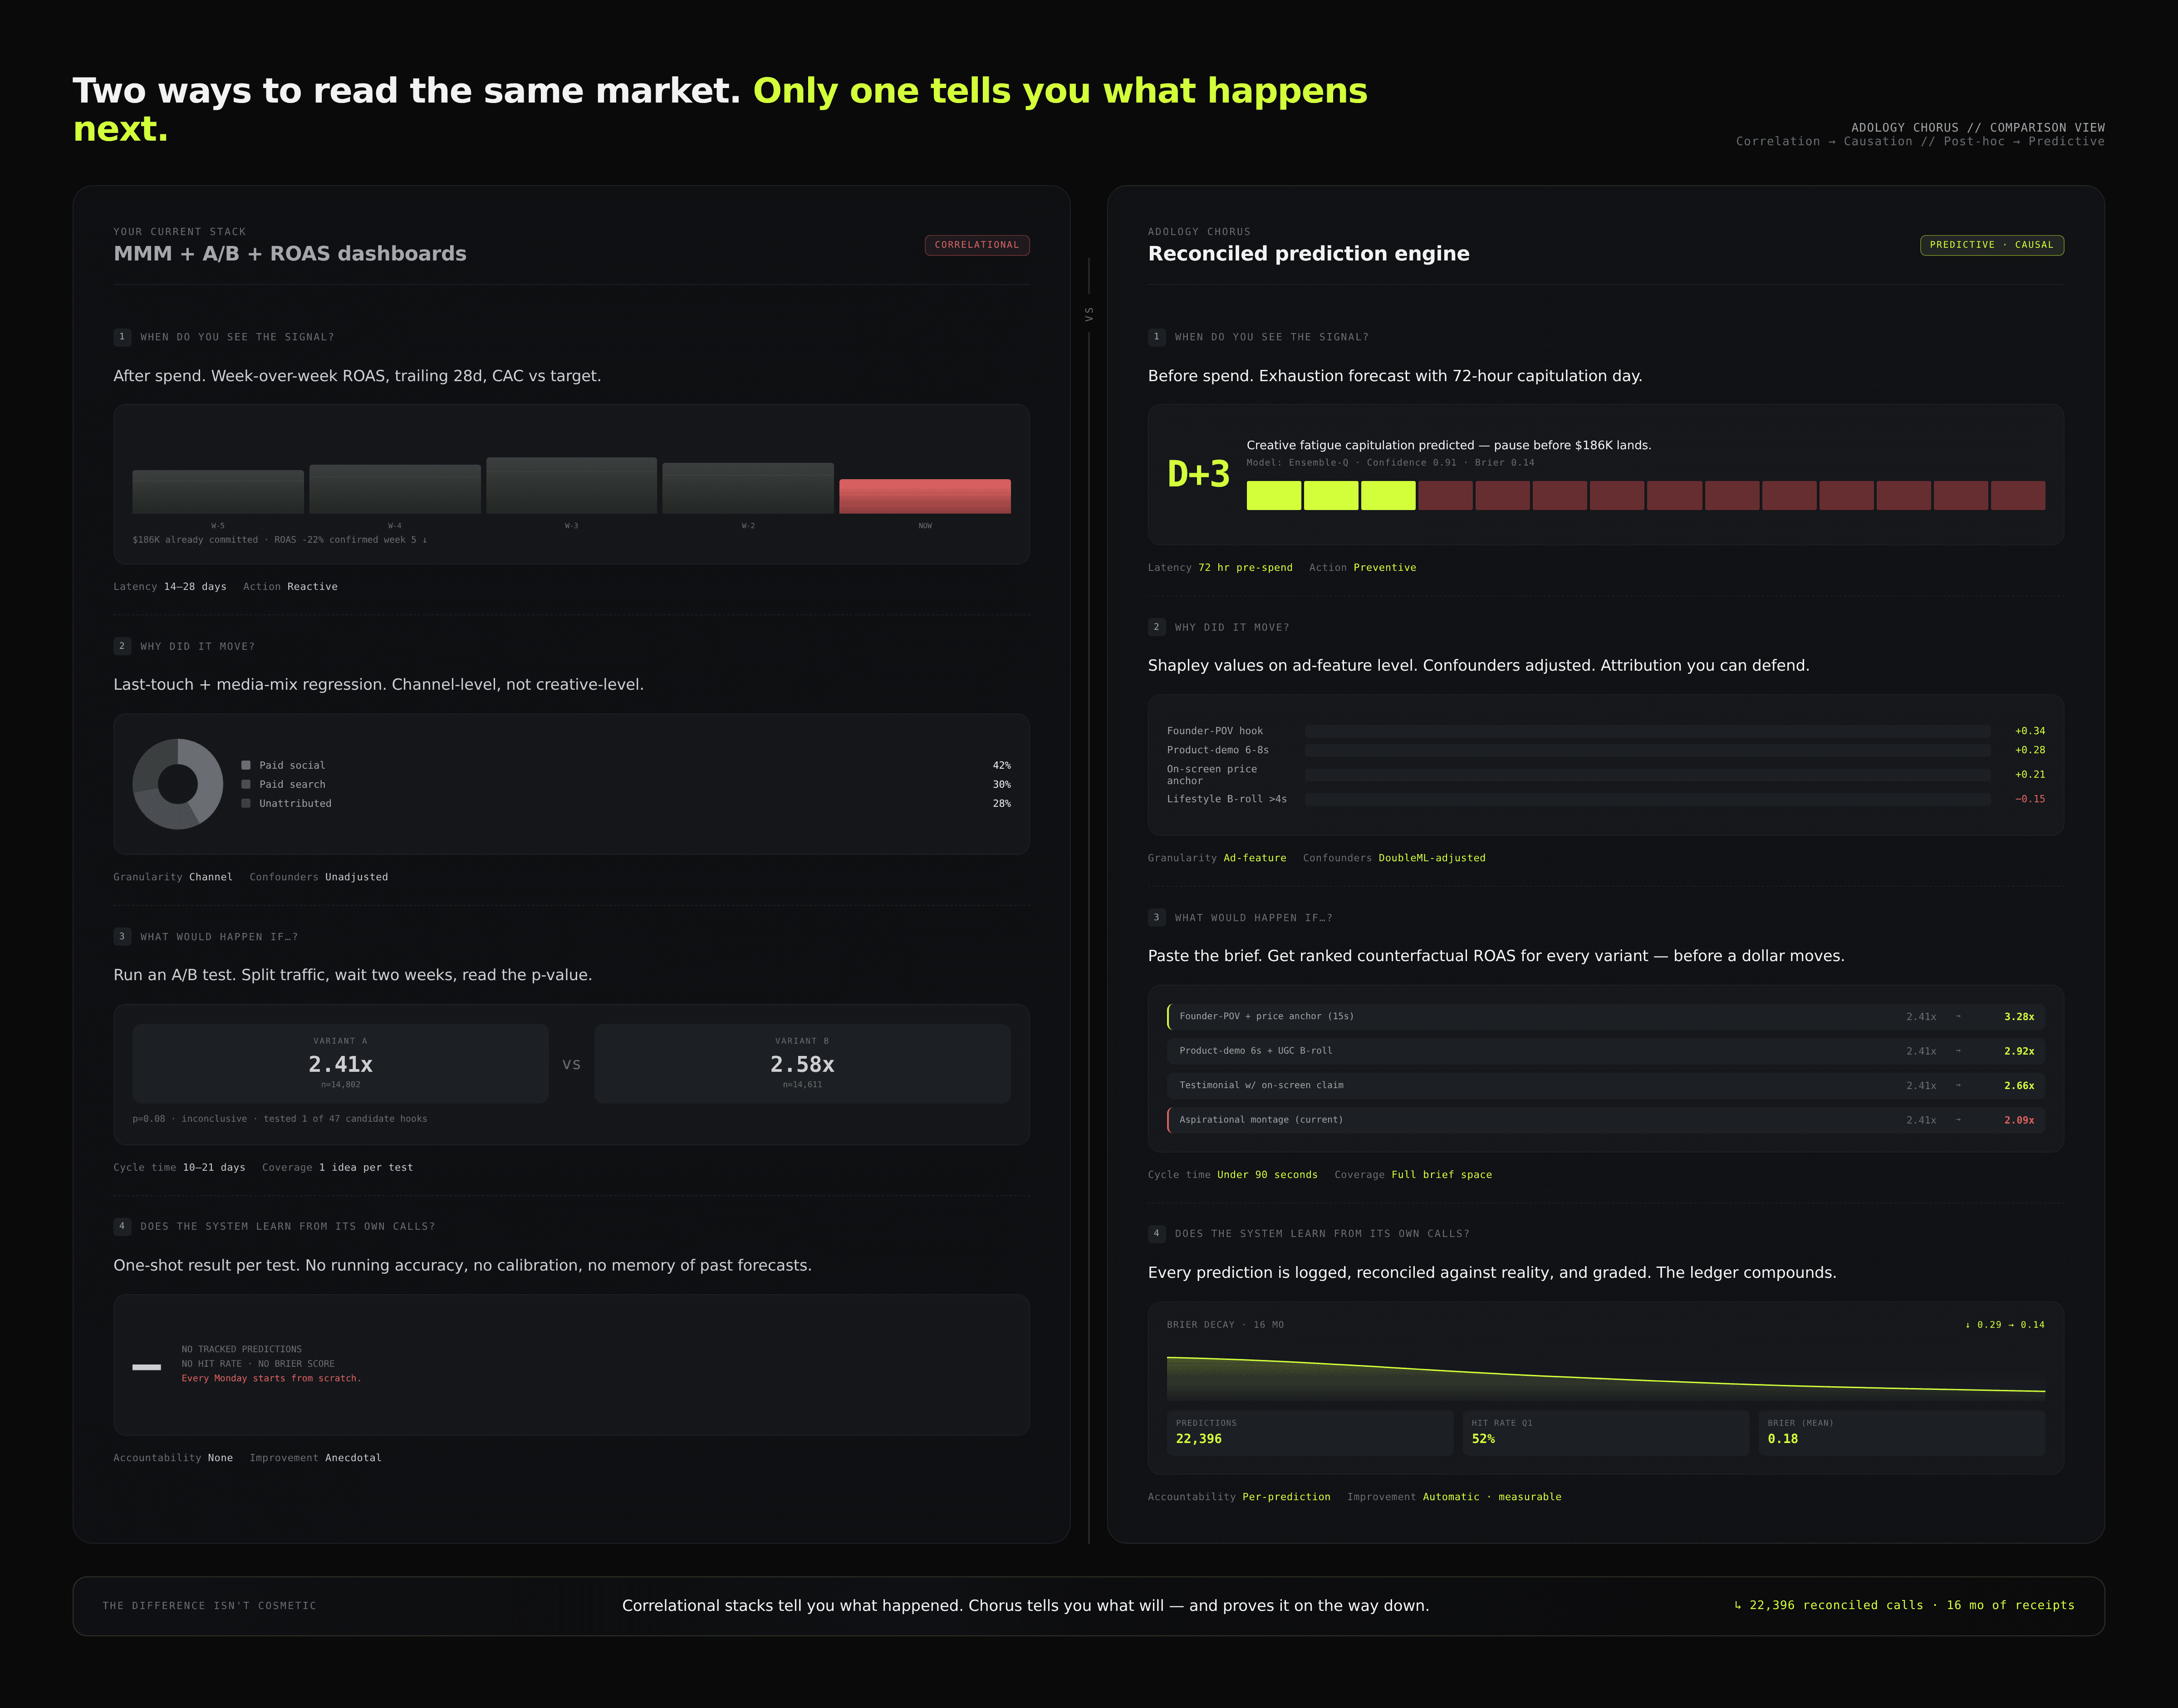Click the 22,396 reconciled calls footer link
2178x1708 pixels.
point(1904,1605)
